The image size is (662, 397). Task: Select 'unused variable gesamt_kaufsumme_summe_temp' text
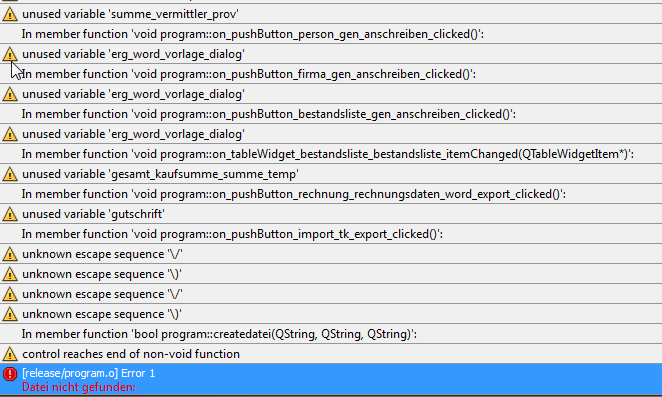[x=160, y=174]
